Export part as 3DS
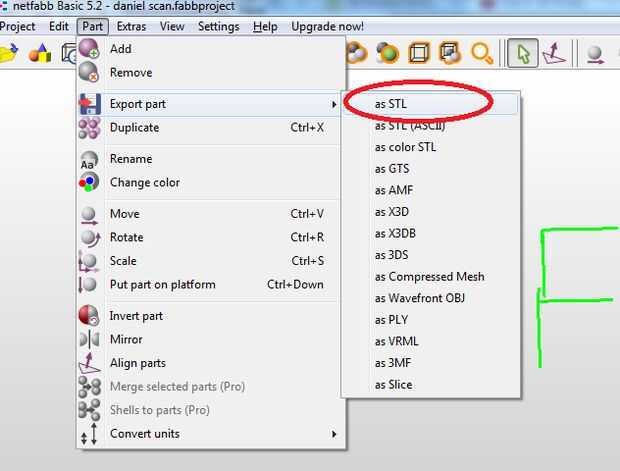This screenshot has width=620, height=471. pos(431,255)
